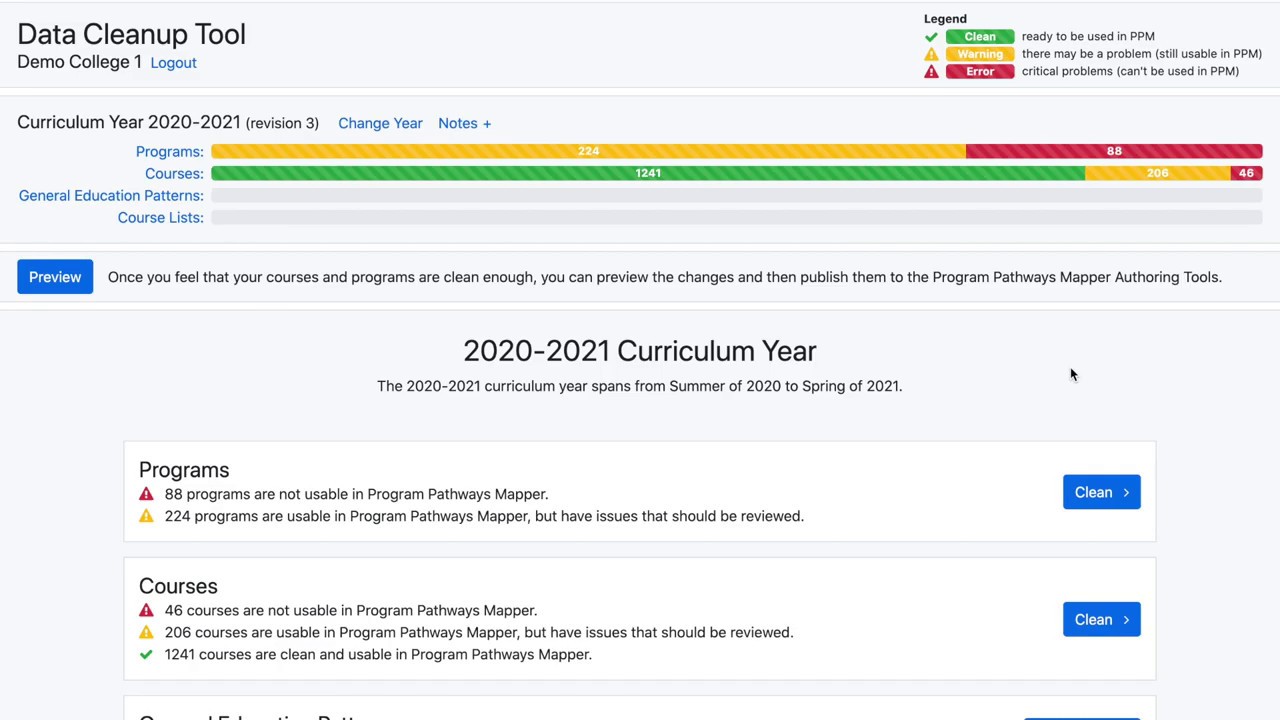1280x720 pixels.
Task: Click the yellow warning icon in Programs card
Action: pyautogui.click(x=146, y=516)
